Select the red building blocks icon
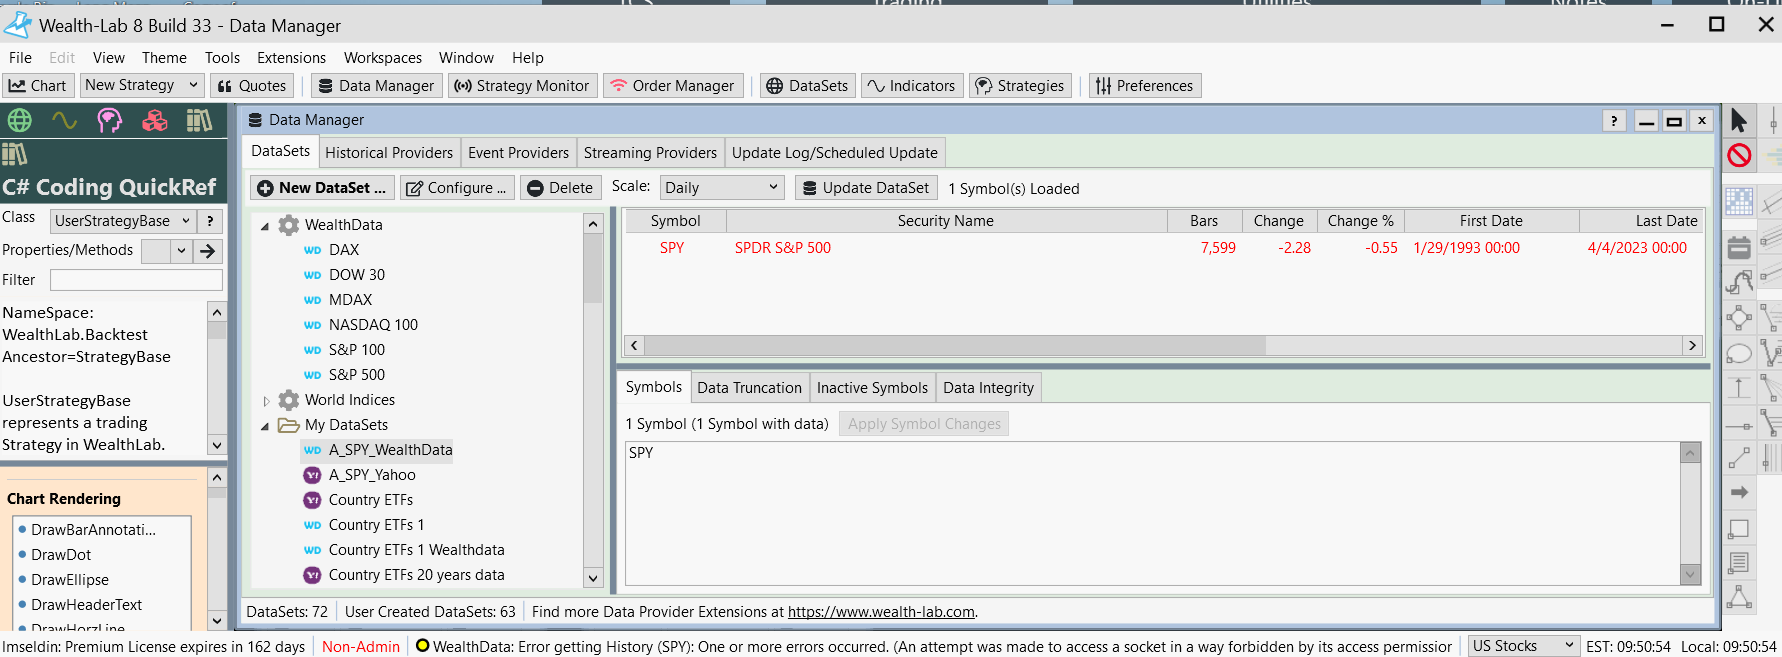The height and width of the screenshot is (657, 1782). [x=154, y=121]
